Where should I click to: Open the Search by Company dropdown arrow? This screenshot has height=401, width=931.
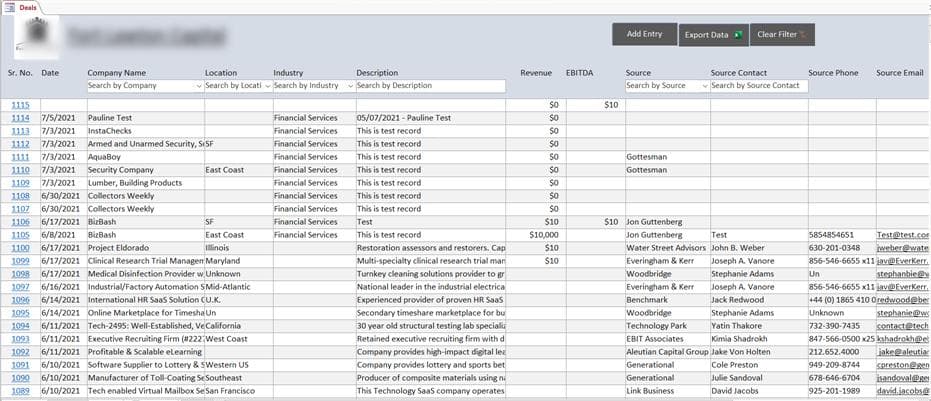pyautogui.click(x=198, y=86)
